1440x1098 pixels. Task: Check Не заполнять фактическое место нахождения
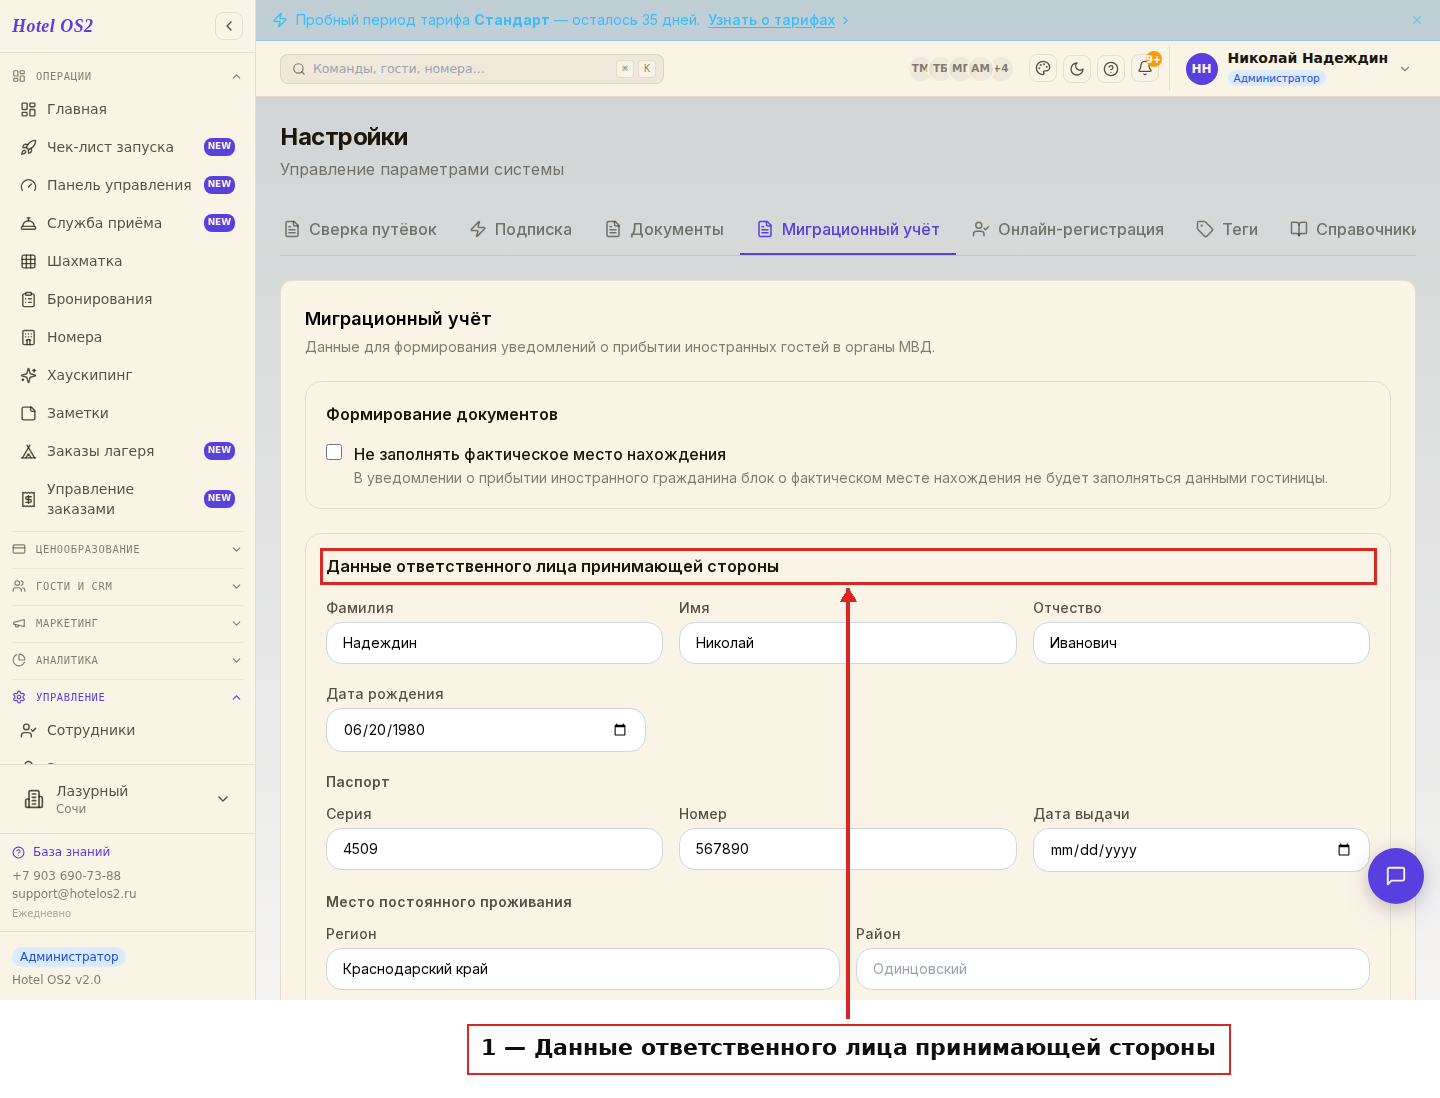334,452
